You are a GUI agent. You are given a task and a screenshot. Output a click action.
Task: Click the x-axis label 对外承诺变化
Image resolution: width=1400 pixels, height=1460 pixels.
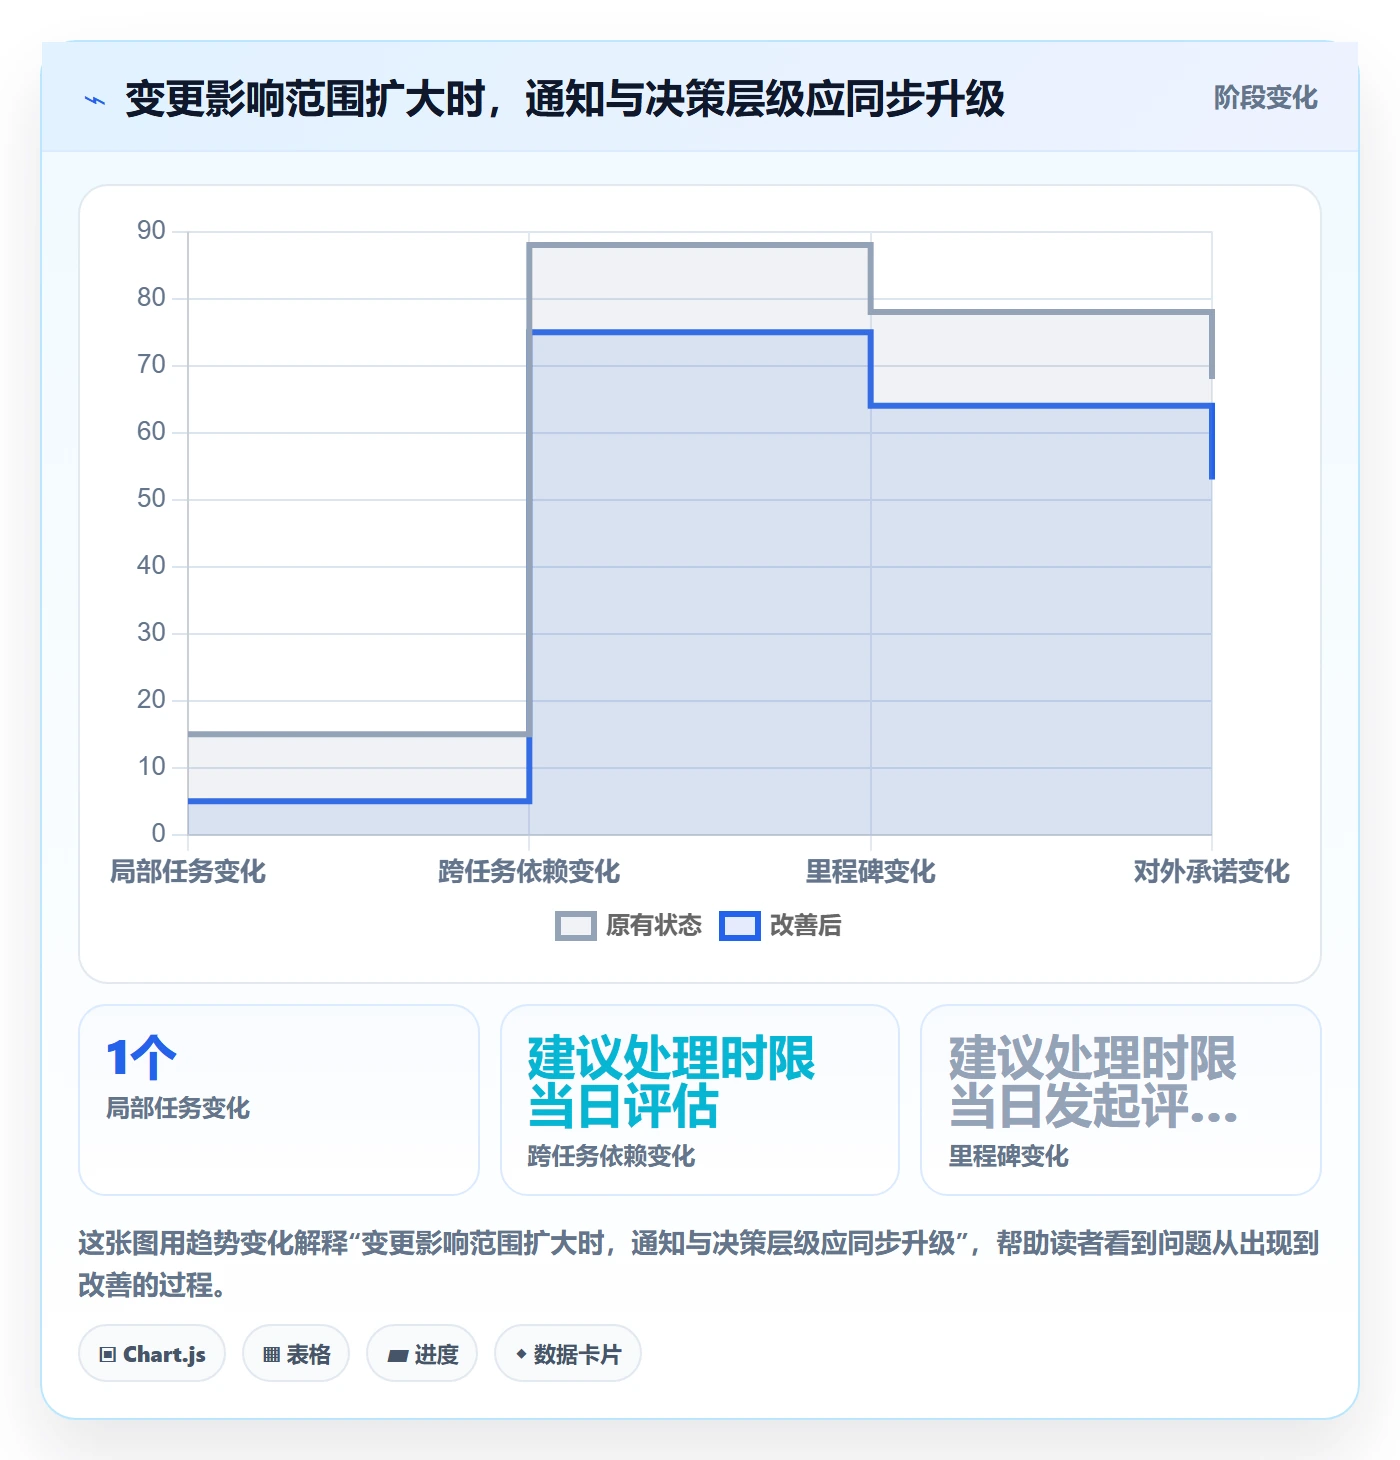[1211, 872]
